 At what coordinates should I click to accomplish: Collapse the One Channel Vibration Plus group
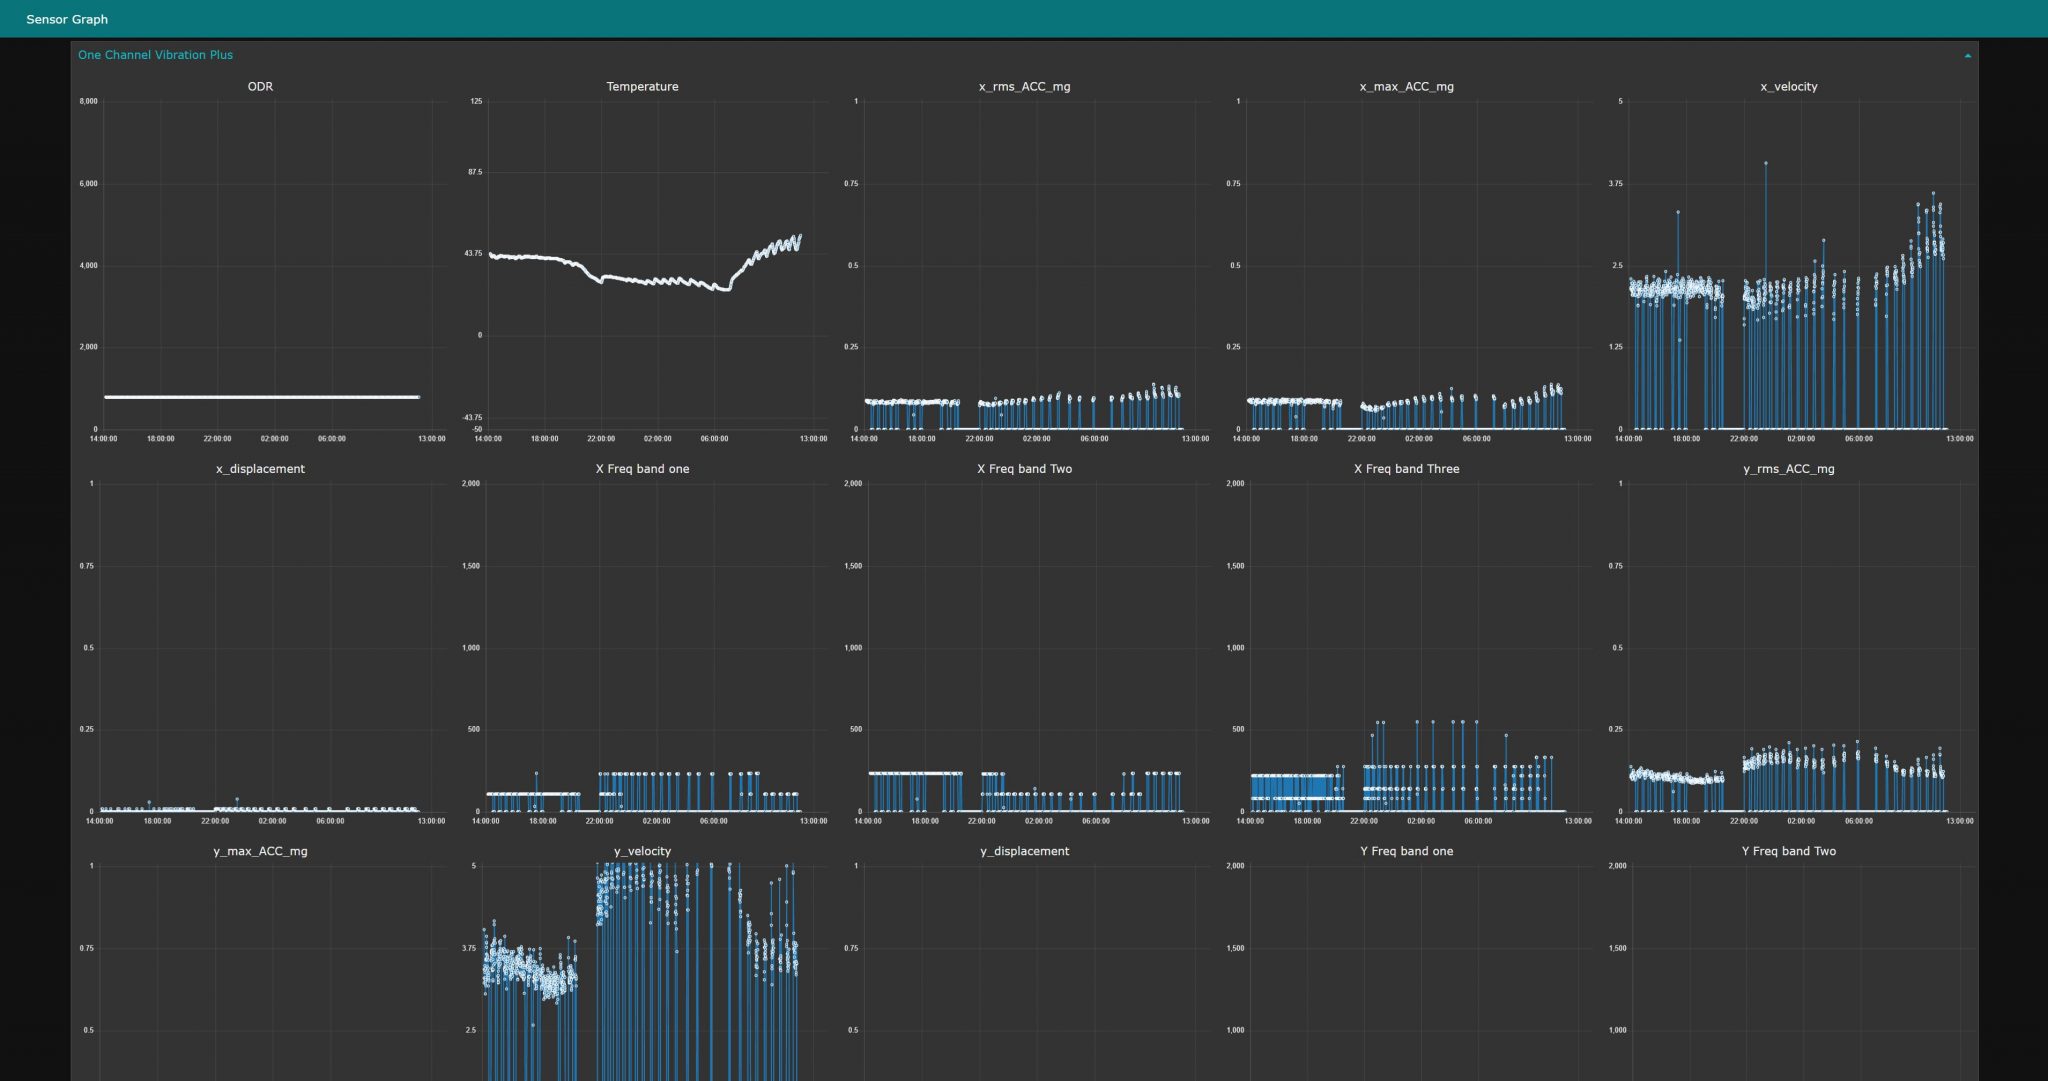click(x=1967, y=56)
